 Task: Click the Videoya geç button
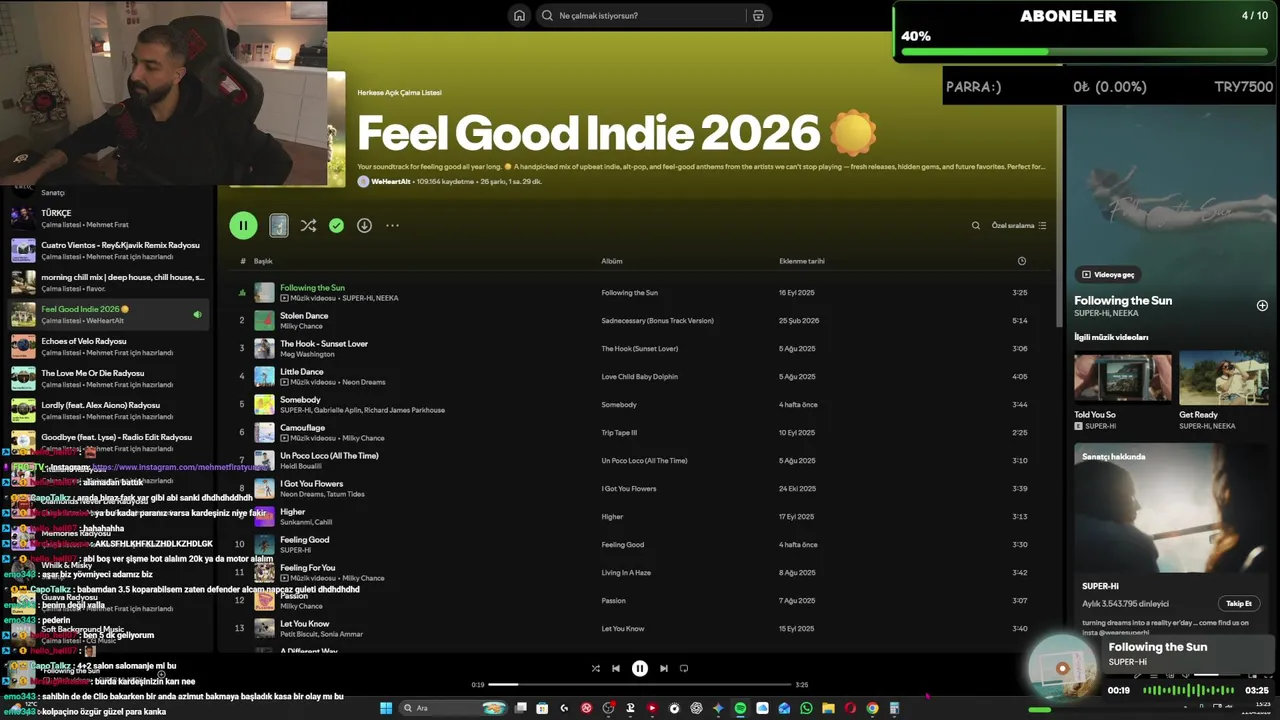1108,274
